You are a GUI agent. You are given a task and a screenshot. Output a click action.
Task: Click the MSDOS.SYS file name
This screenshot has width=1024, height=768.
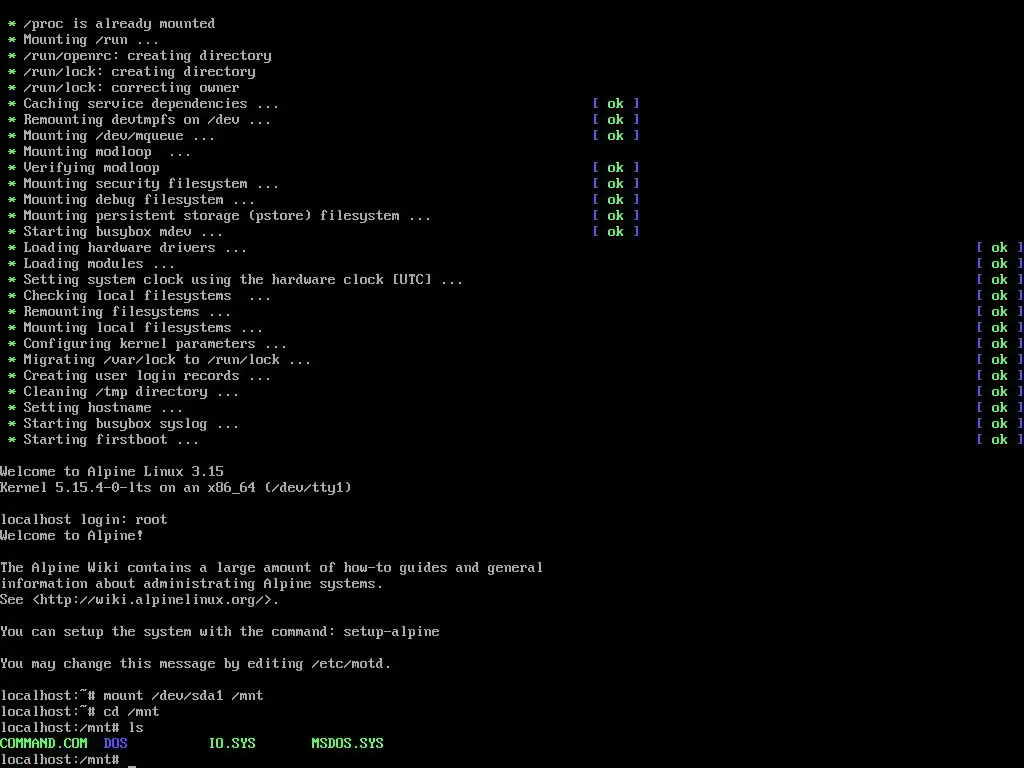pyautogui.click(x=347, y=743)
